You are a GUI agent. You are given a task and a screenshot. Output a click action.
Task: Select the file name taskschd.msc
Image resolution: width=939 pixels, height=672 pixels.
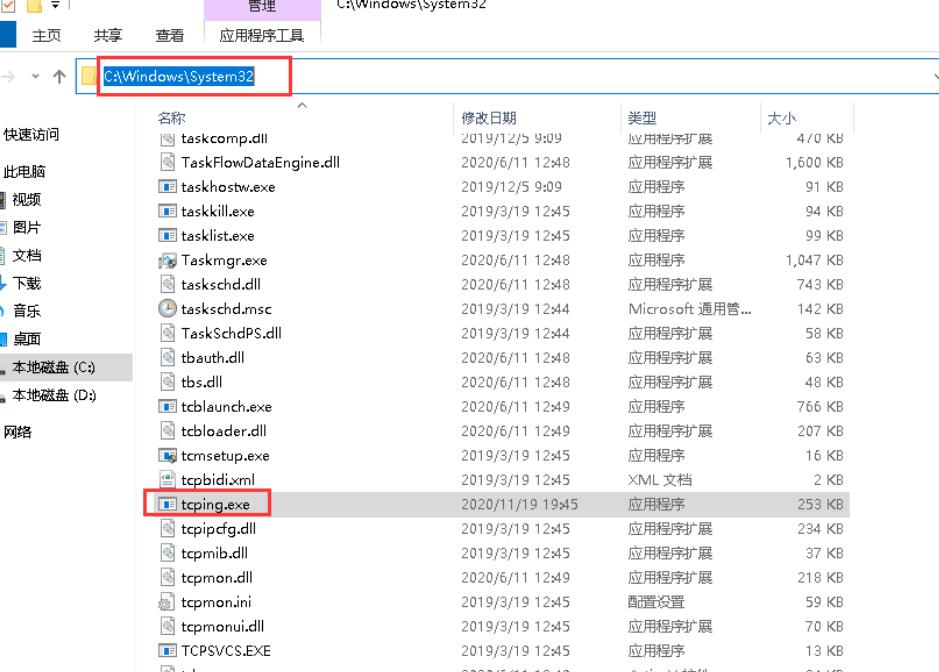226,309
